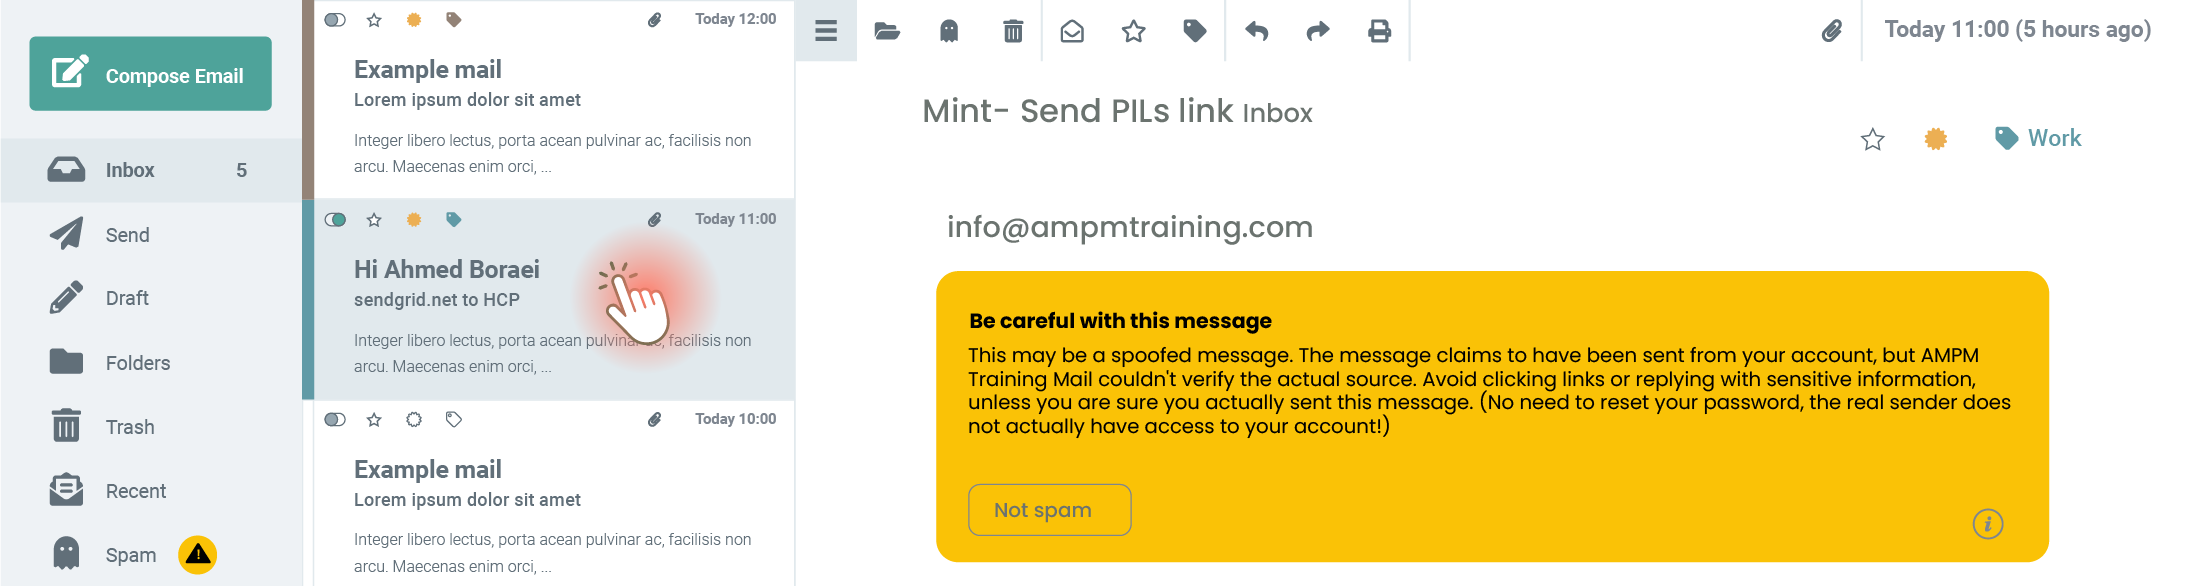
Task: Click the Compose Email button
Action: coord(150,74)
